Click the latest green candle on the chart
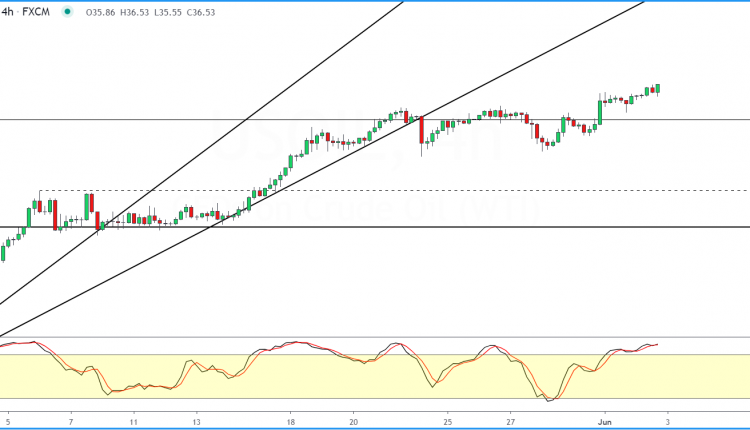Screen dimensions: 750x430 coord(658,88)
